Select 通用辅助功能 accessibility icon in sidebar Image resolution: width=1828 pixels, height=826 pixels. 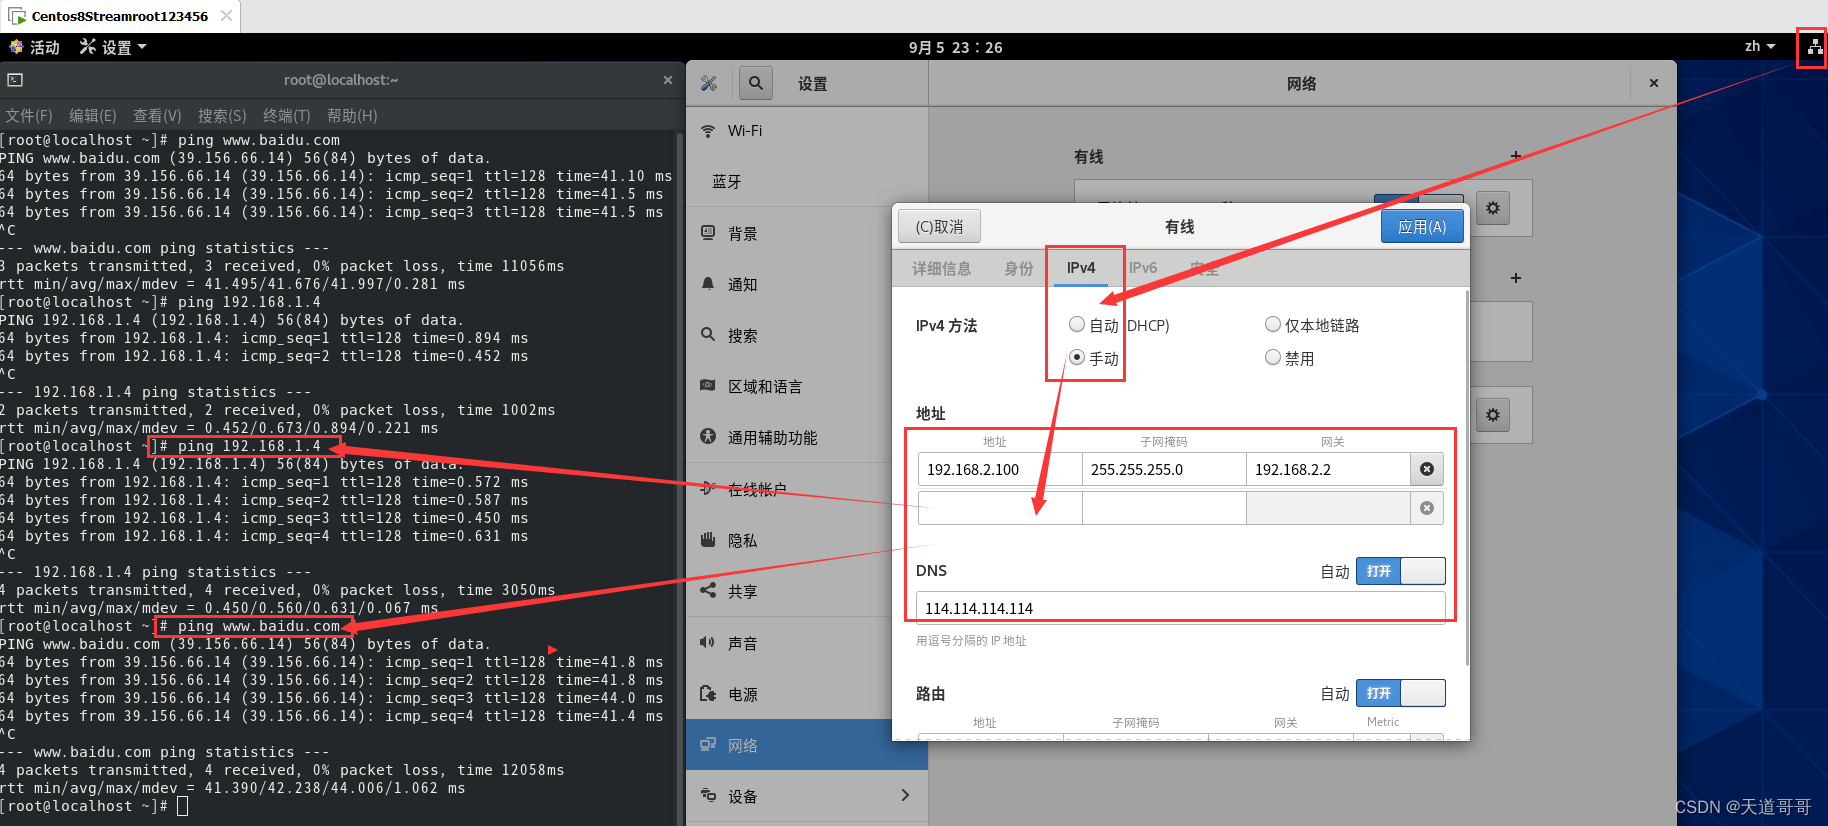pyautogui.click(x=708, y=437)
